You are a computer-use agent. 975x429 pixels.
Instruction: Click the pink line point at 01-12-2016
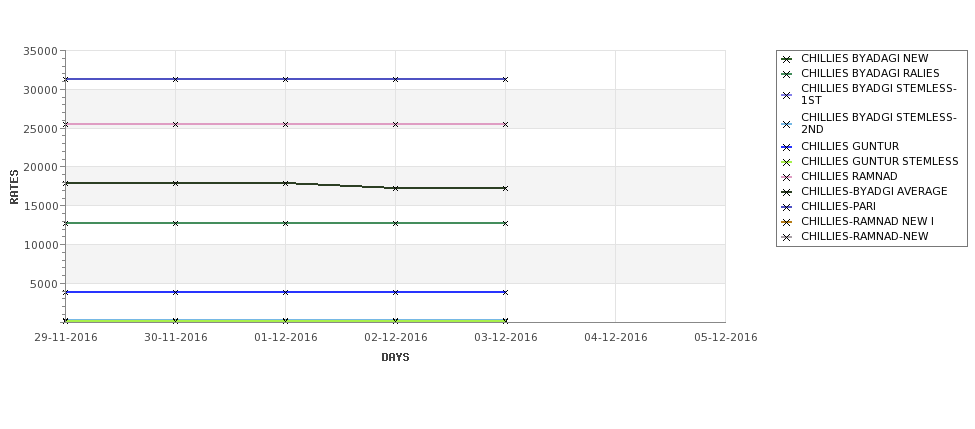pos(285,124)
